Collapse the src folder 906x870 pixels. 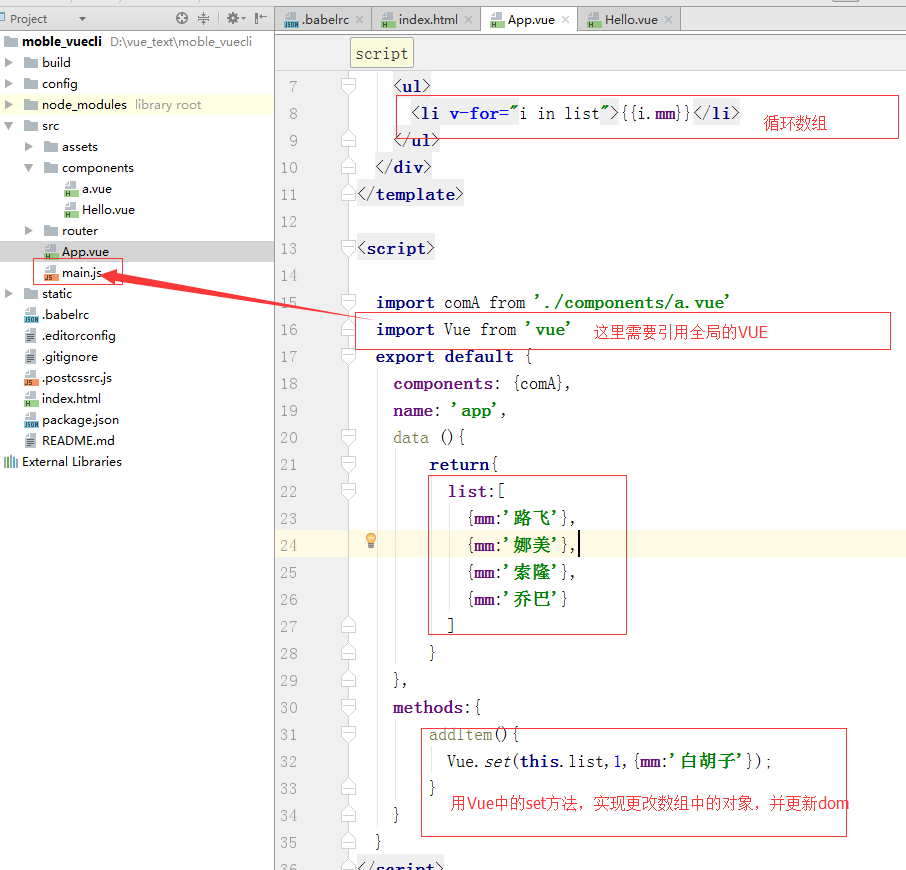9,125
